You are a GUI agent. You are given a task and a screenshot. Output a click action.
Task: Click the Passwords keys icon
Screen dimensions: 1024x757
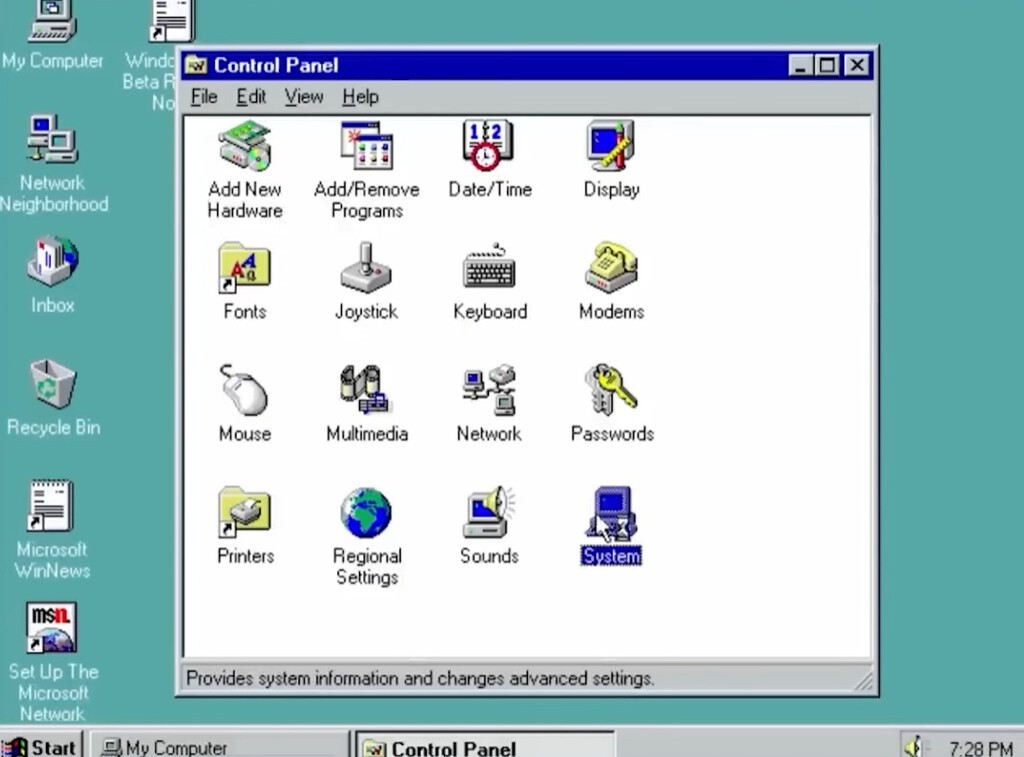click(x=611, y=390)
